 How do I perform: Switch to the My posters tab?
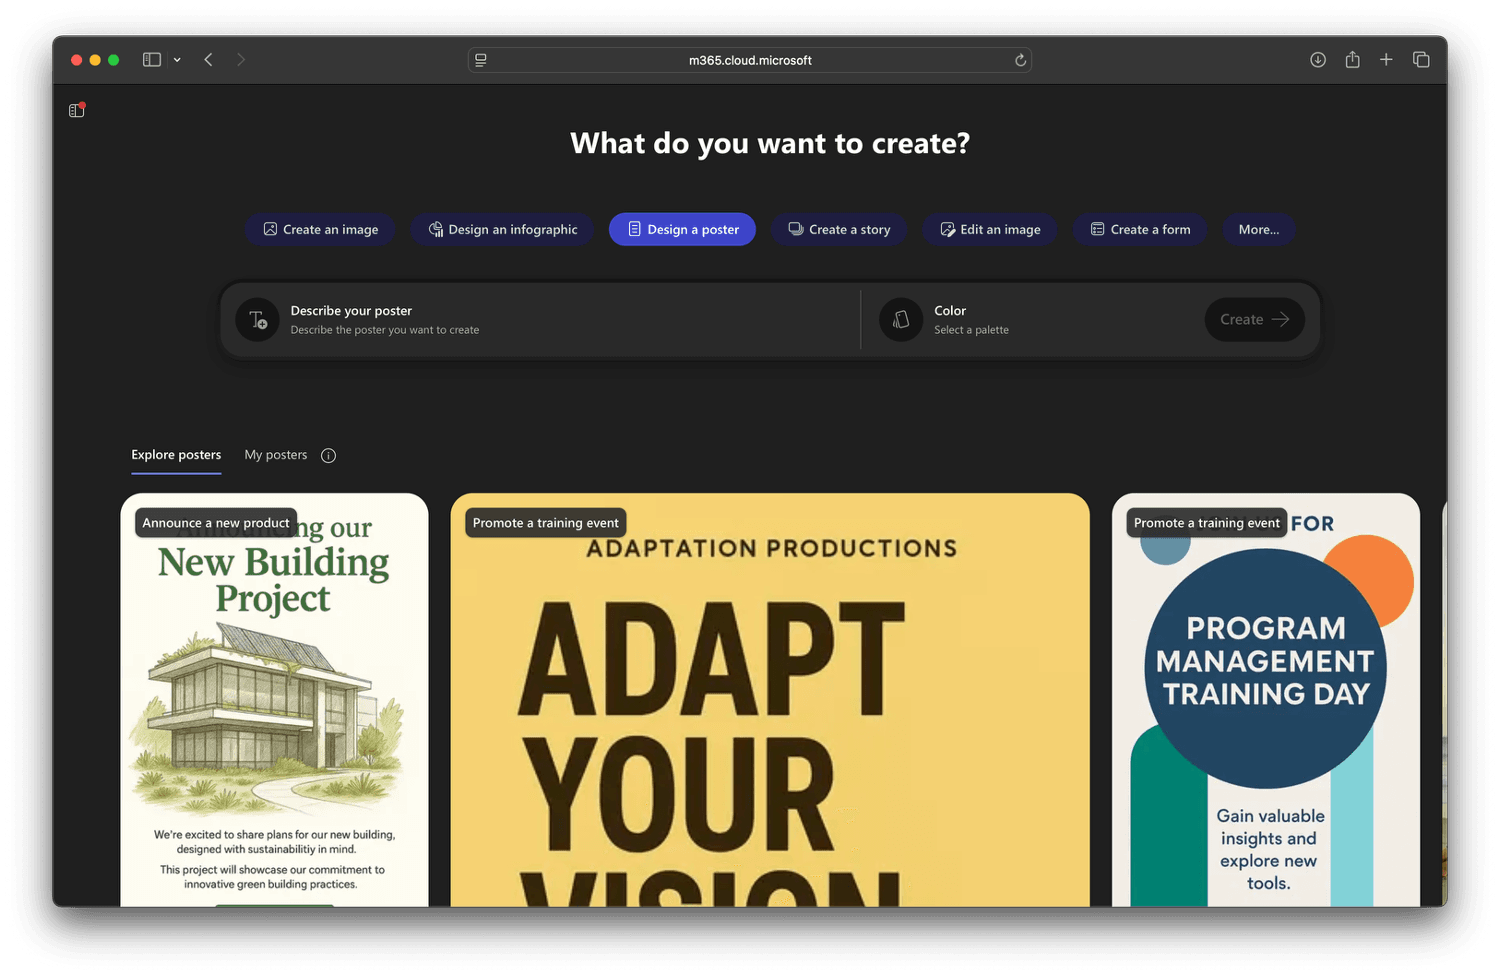[x=276, y=455]
